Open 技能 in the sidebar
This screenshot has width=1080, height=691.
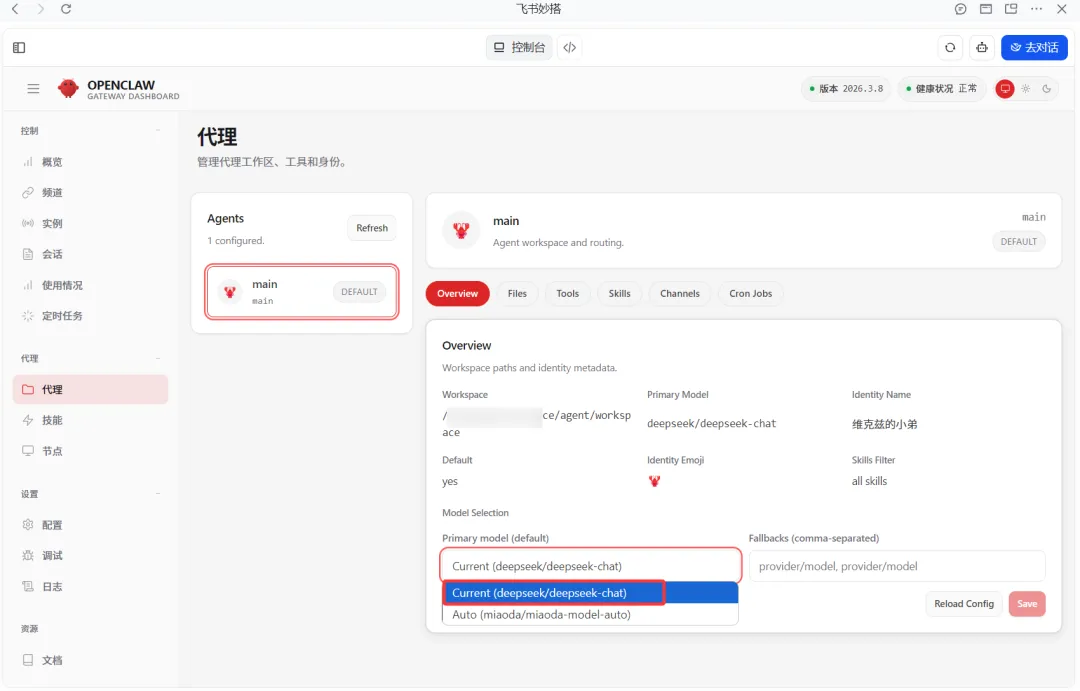90,420
